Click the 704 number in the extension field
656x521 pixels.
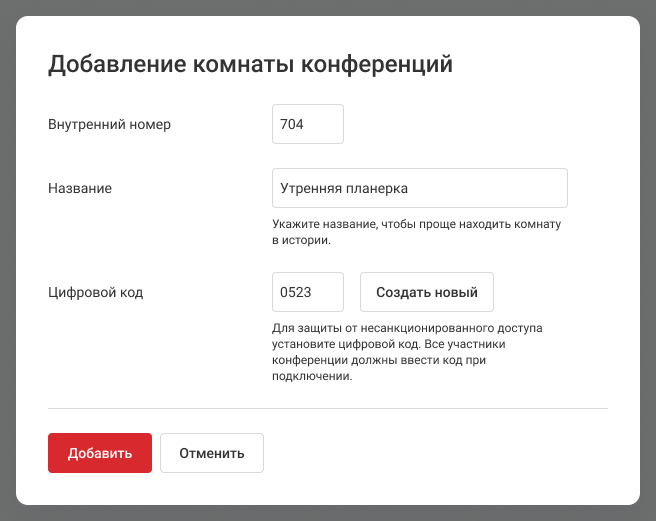coord(292,124)
